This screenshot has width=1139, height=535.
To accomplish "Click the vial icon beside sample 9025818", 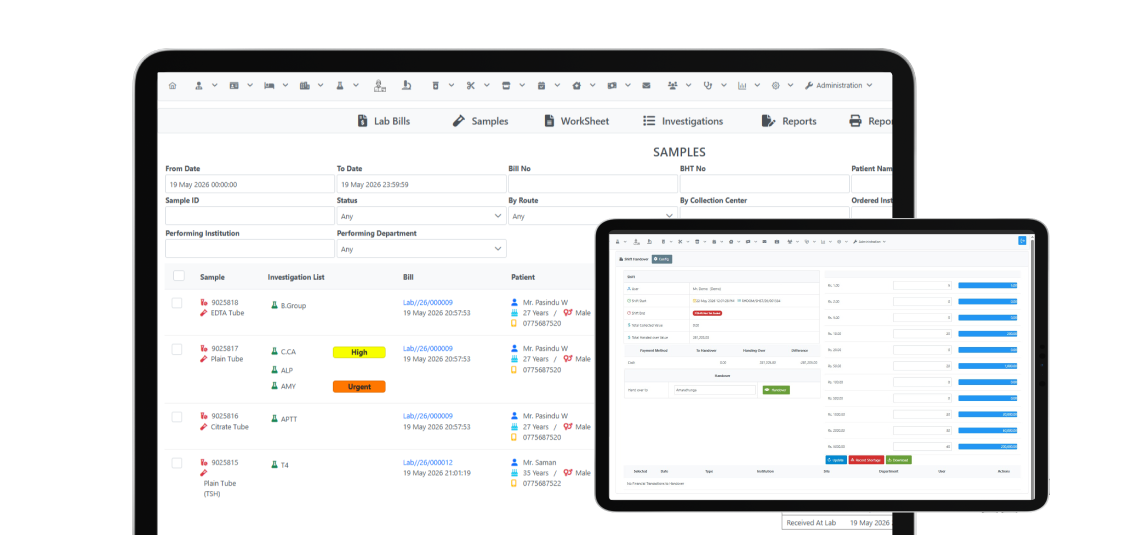I will pyautogui.click(x=204, y=303).
